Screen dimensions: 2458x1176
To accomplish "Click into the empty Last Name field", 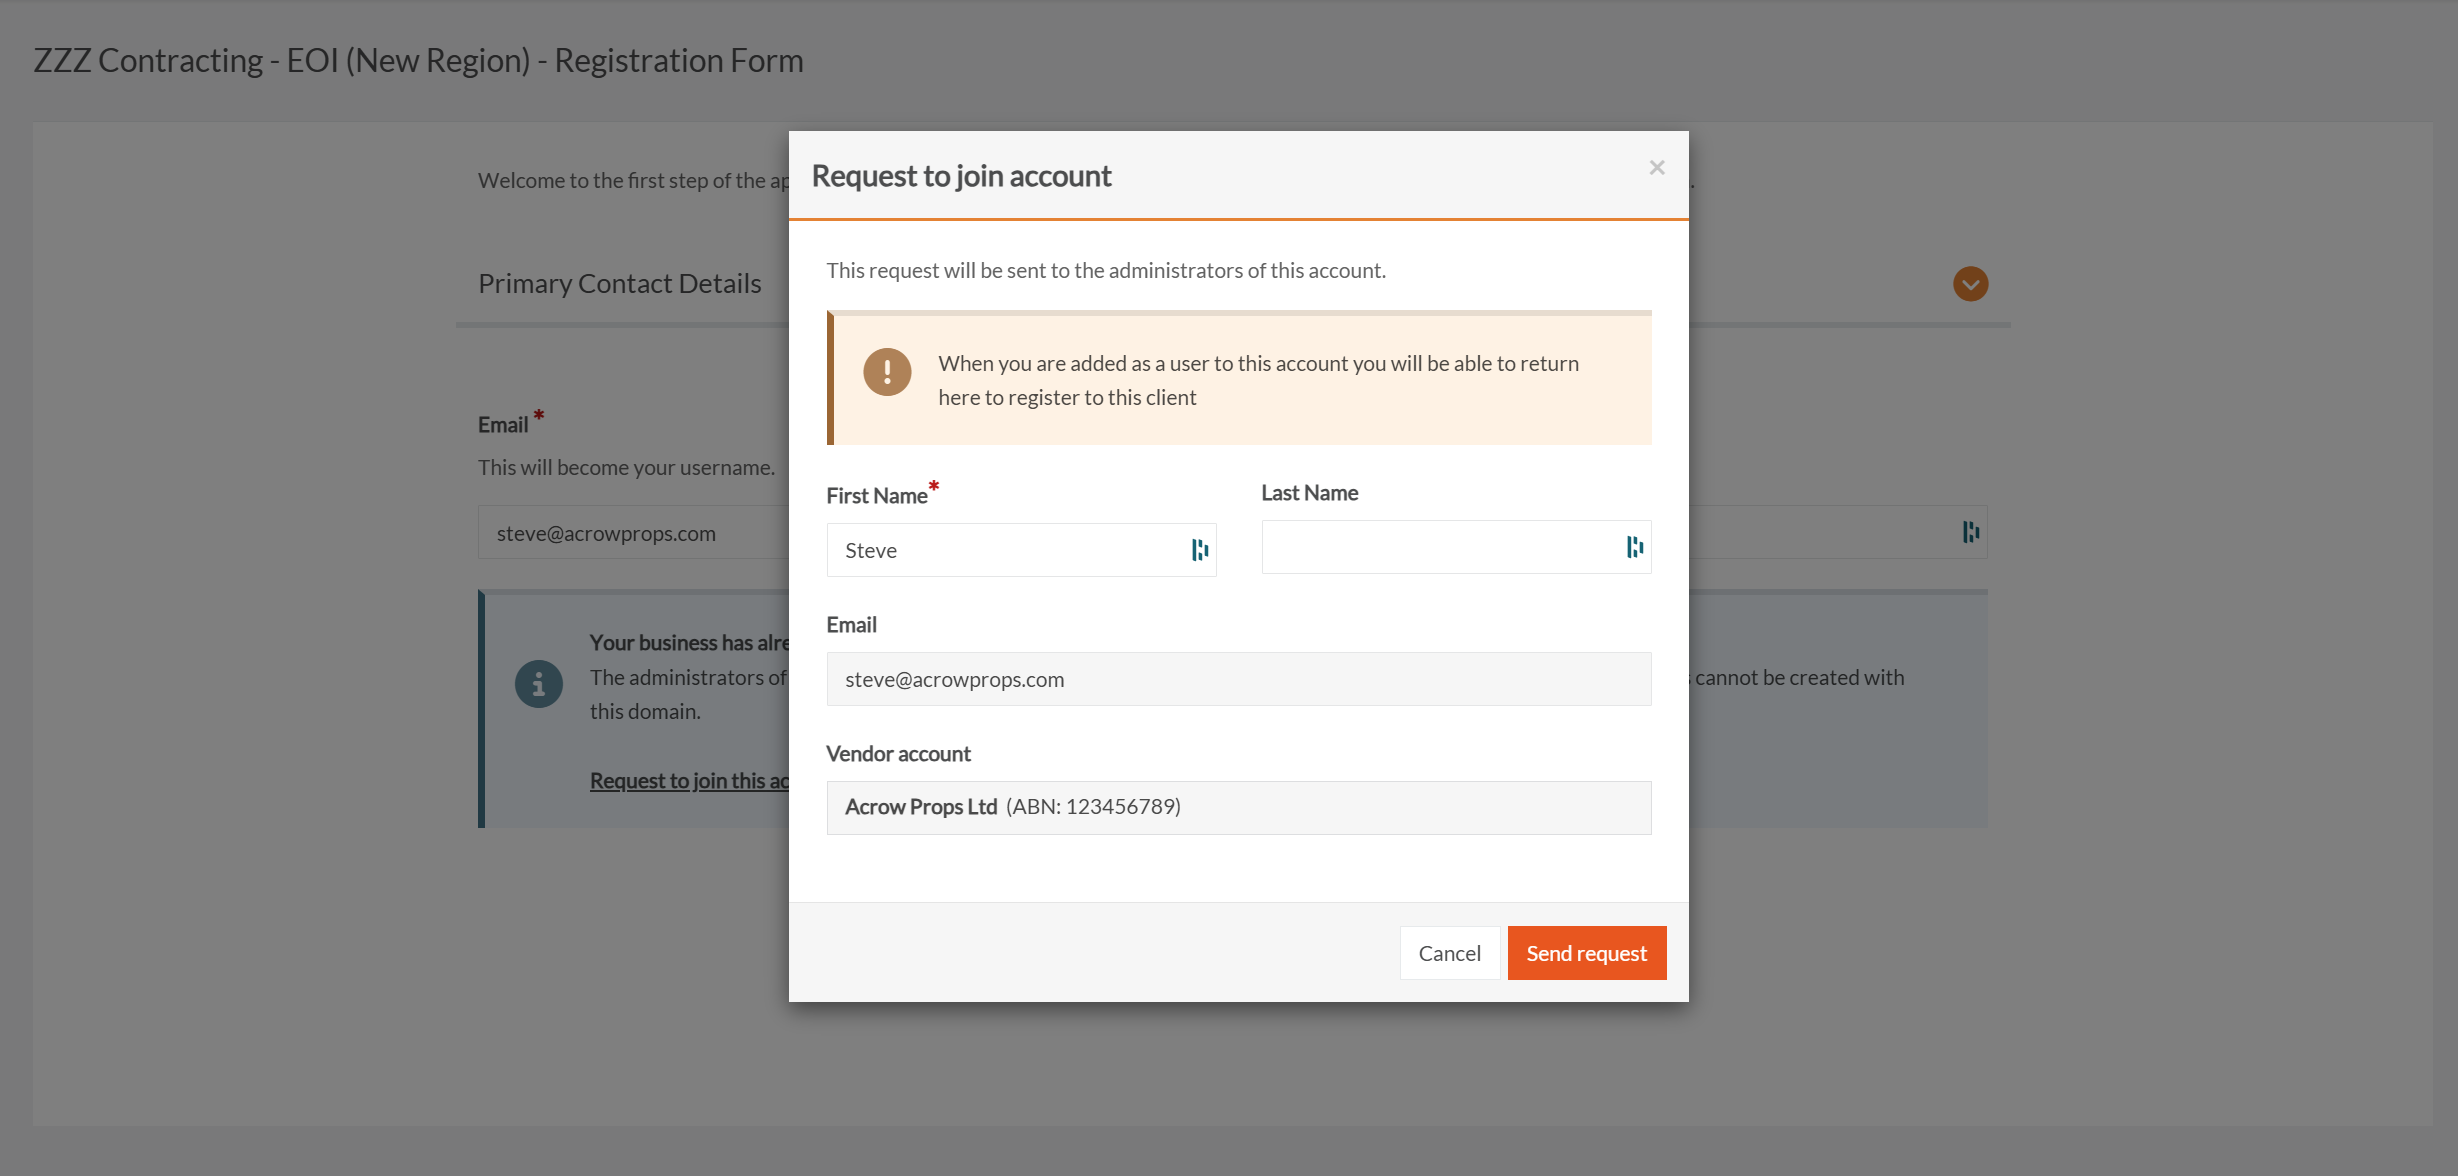I will point(1435,547).
